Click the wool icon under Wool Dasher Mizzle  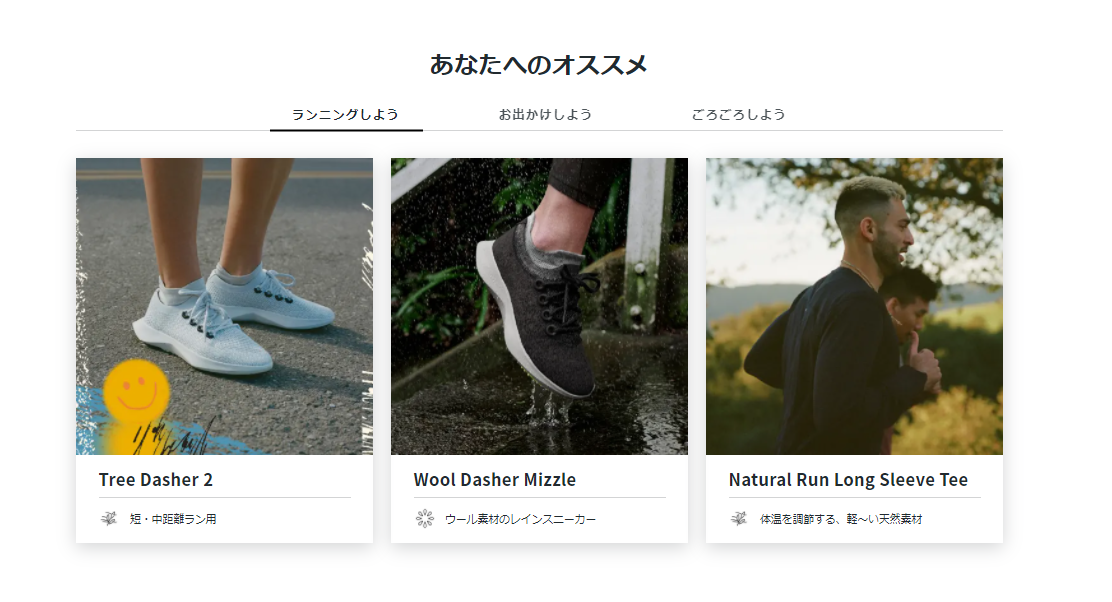[x=424, y=519]
